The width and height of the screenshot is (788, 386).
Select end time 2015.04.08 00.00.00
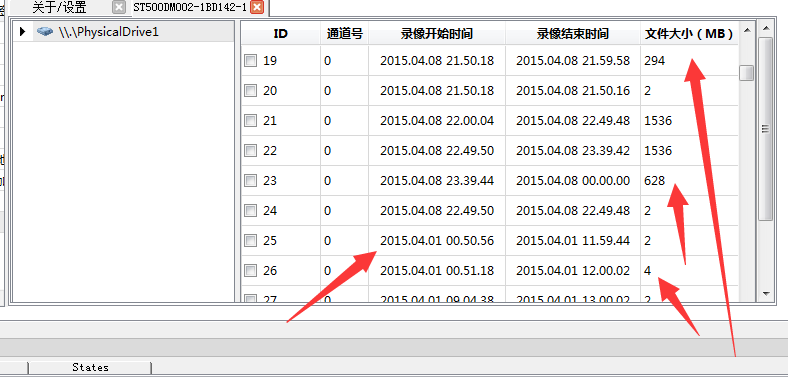573,180
